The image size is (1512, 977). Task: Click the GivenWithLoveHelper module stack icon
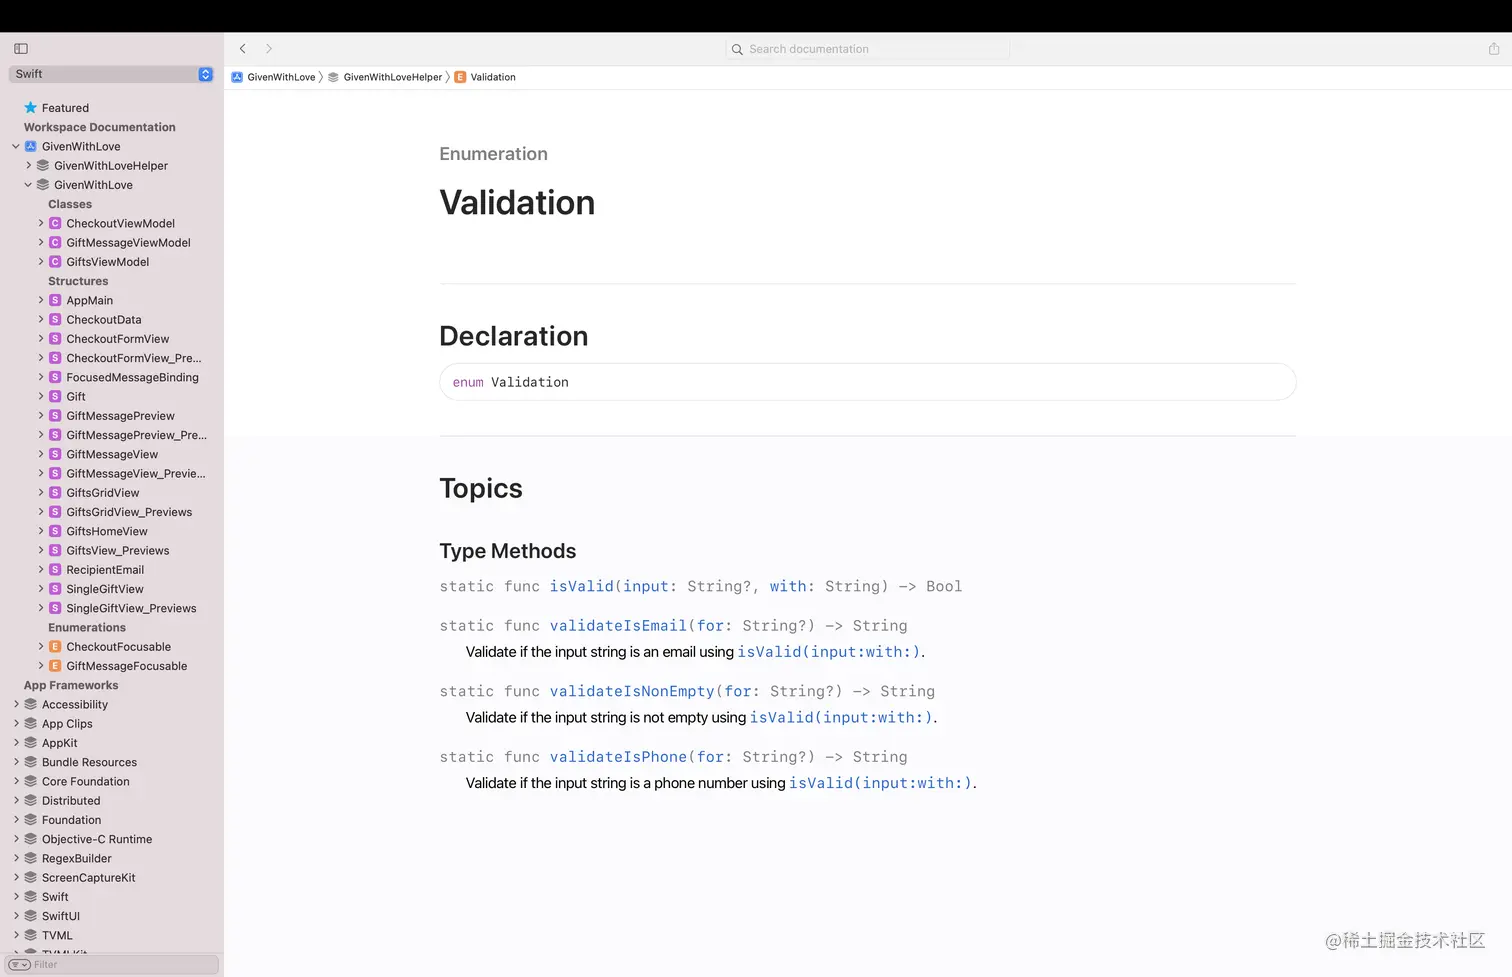43,166
